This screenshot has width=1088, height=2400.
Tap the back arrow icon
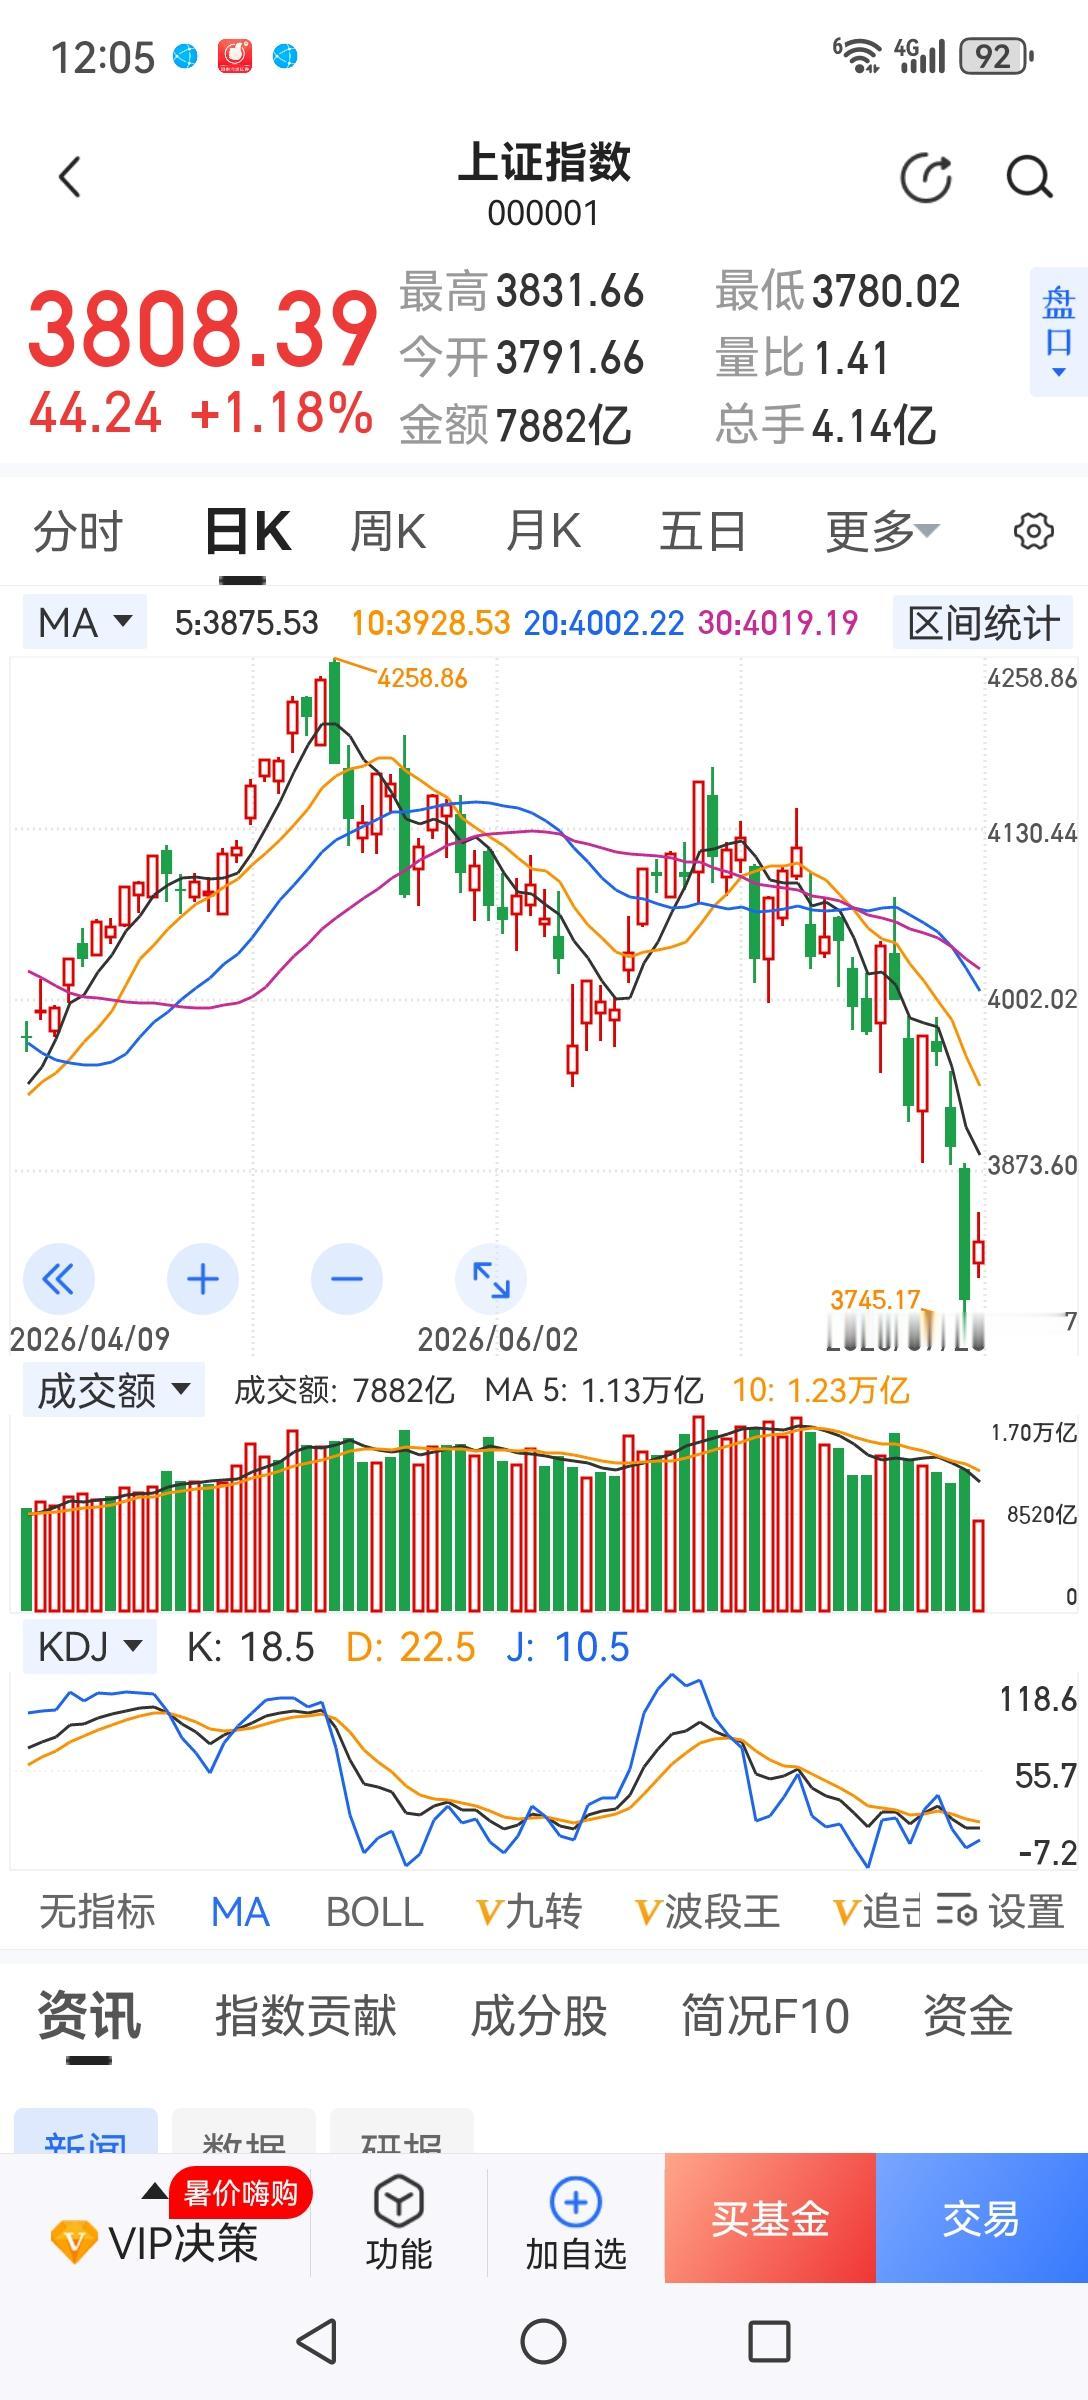tap(69, 178)
